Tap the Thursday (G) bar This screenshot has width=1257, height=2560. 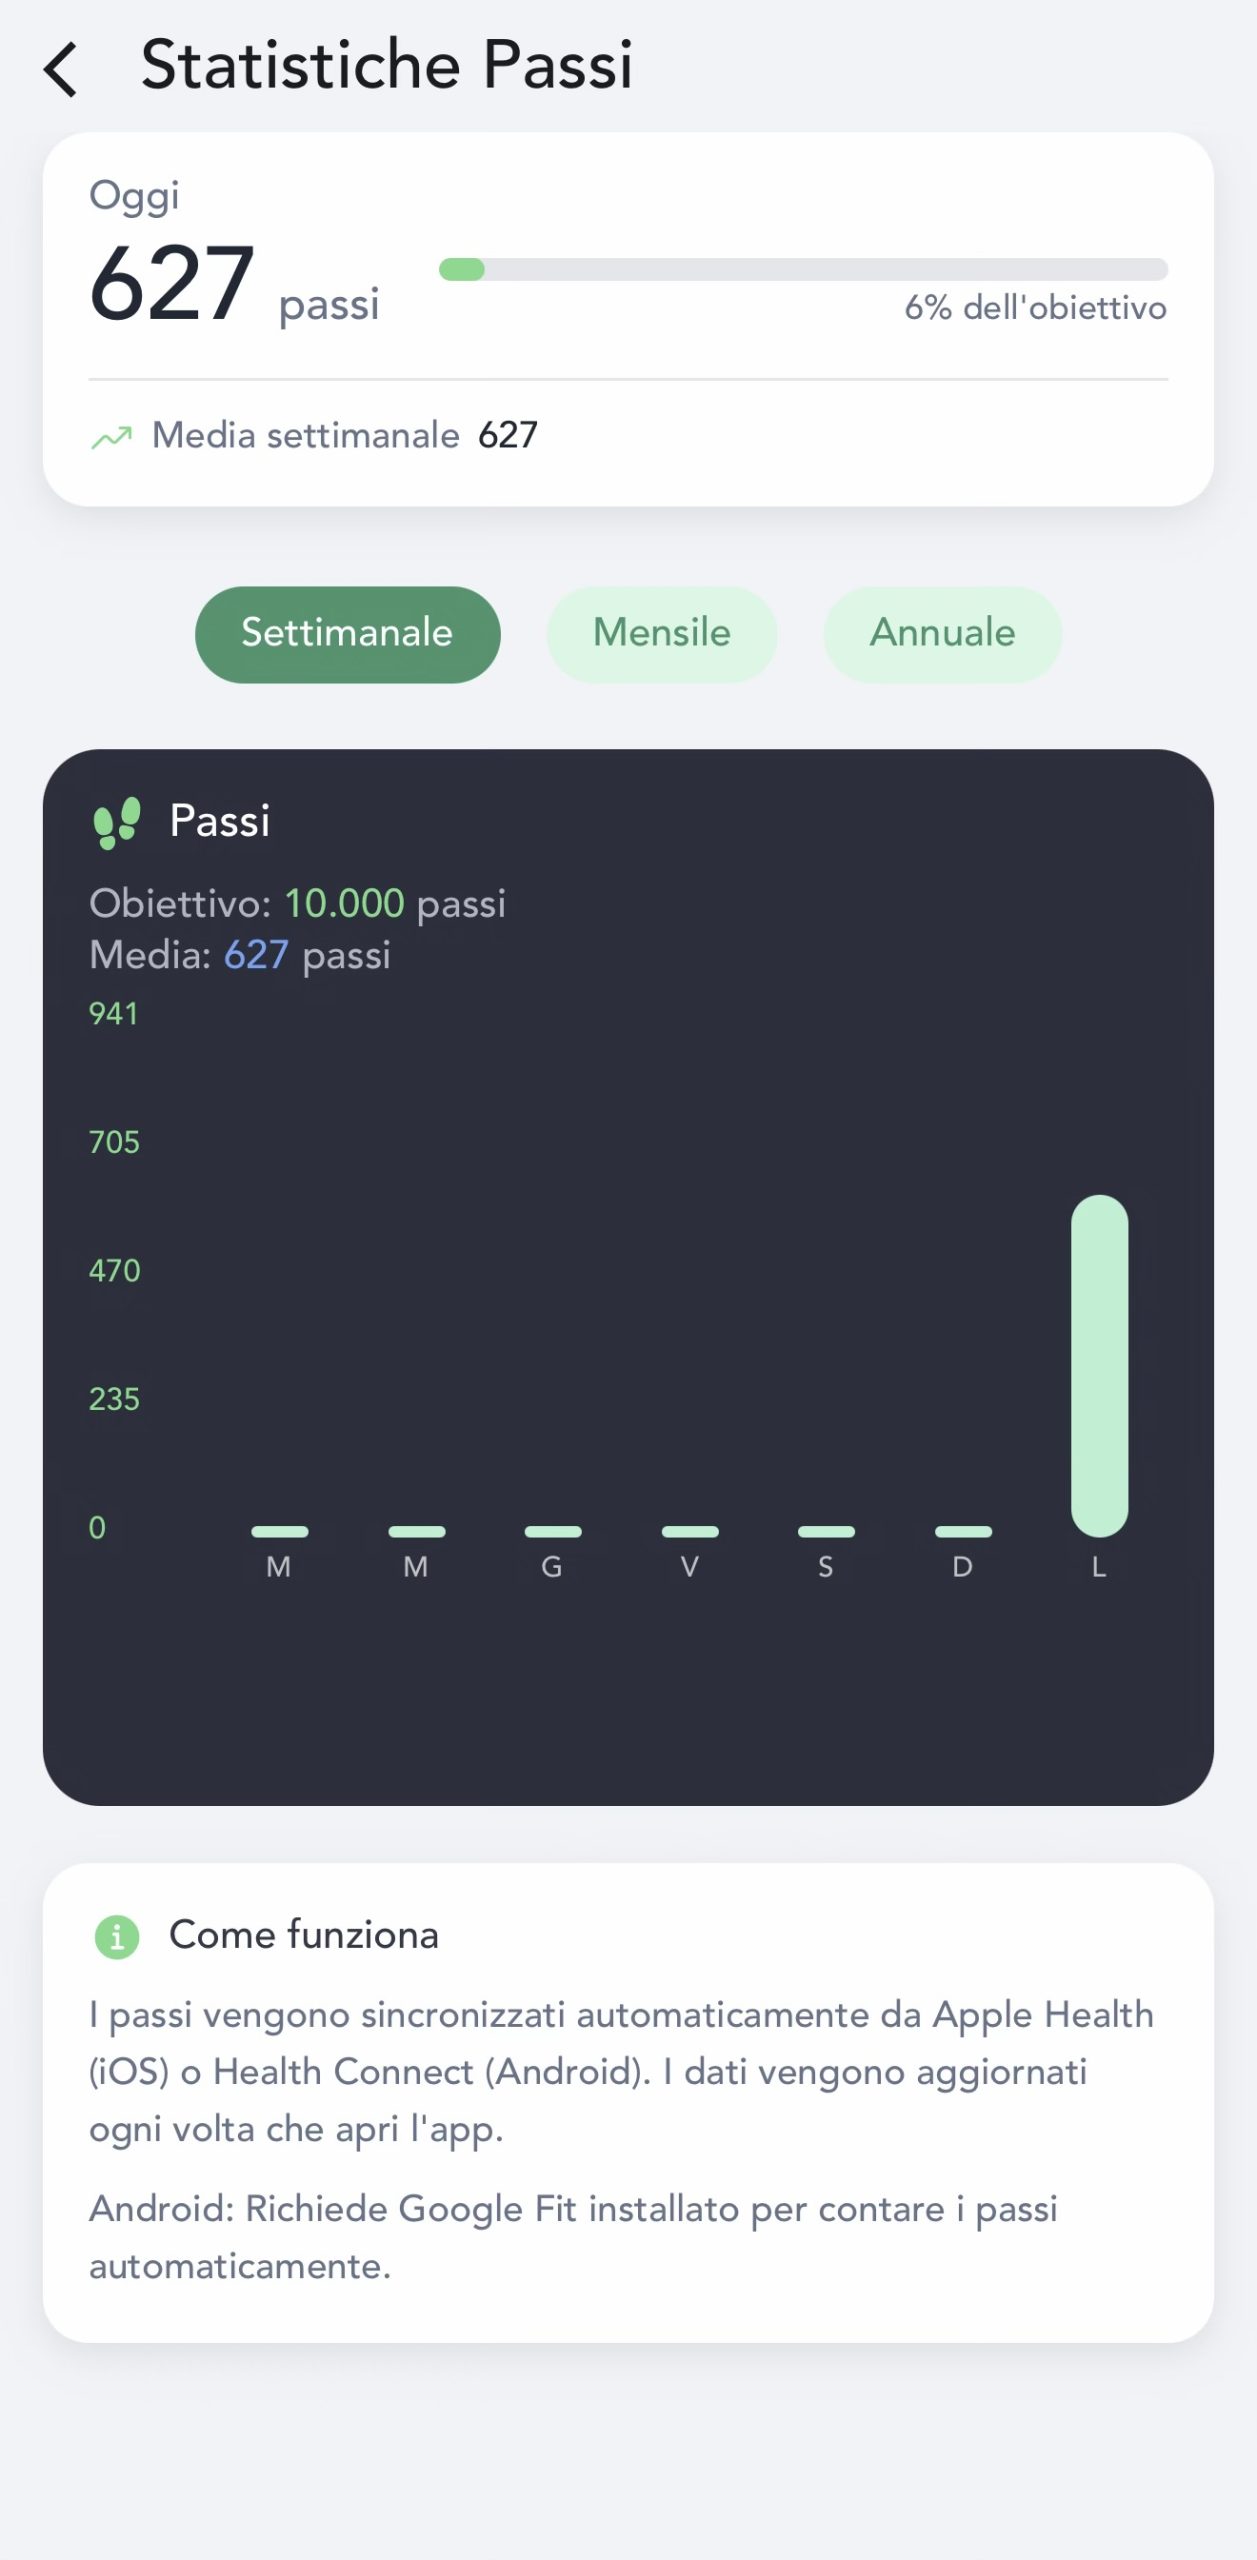tap(553, 1531)
